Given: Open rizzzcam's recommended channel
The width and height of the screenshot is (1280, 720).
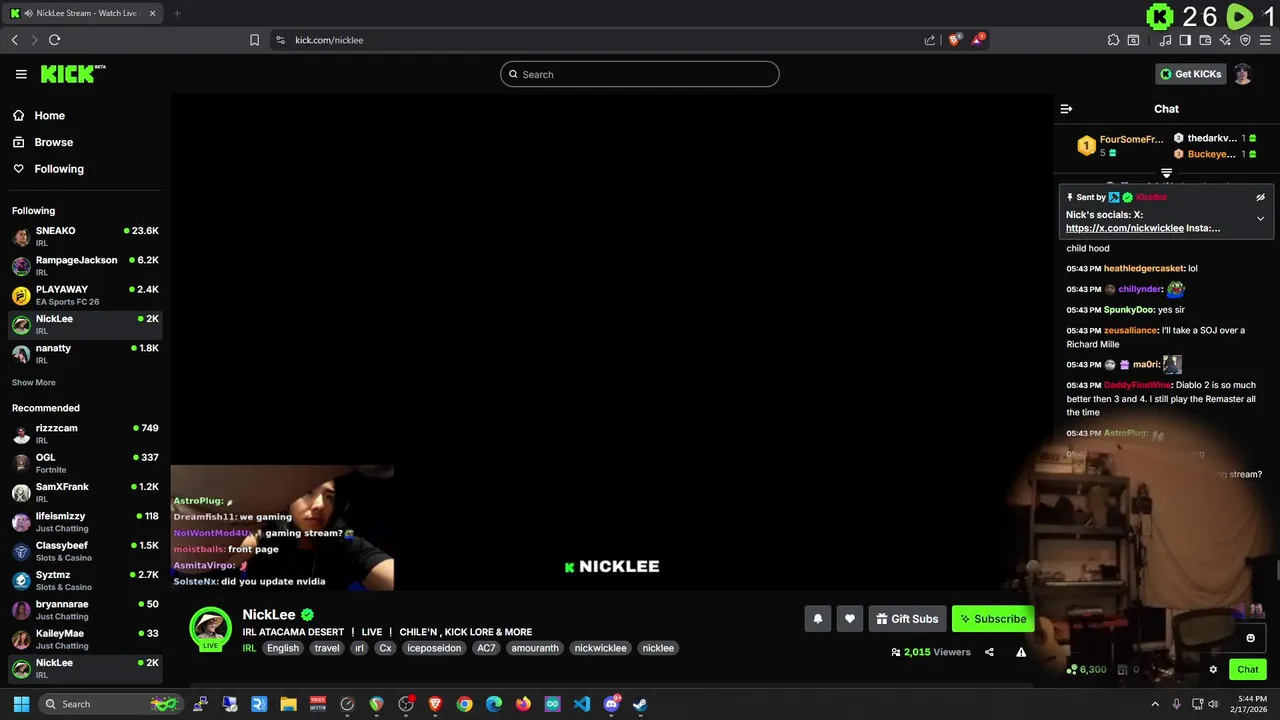Looking at the screenshot, I should 85,434.
